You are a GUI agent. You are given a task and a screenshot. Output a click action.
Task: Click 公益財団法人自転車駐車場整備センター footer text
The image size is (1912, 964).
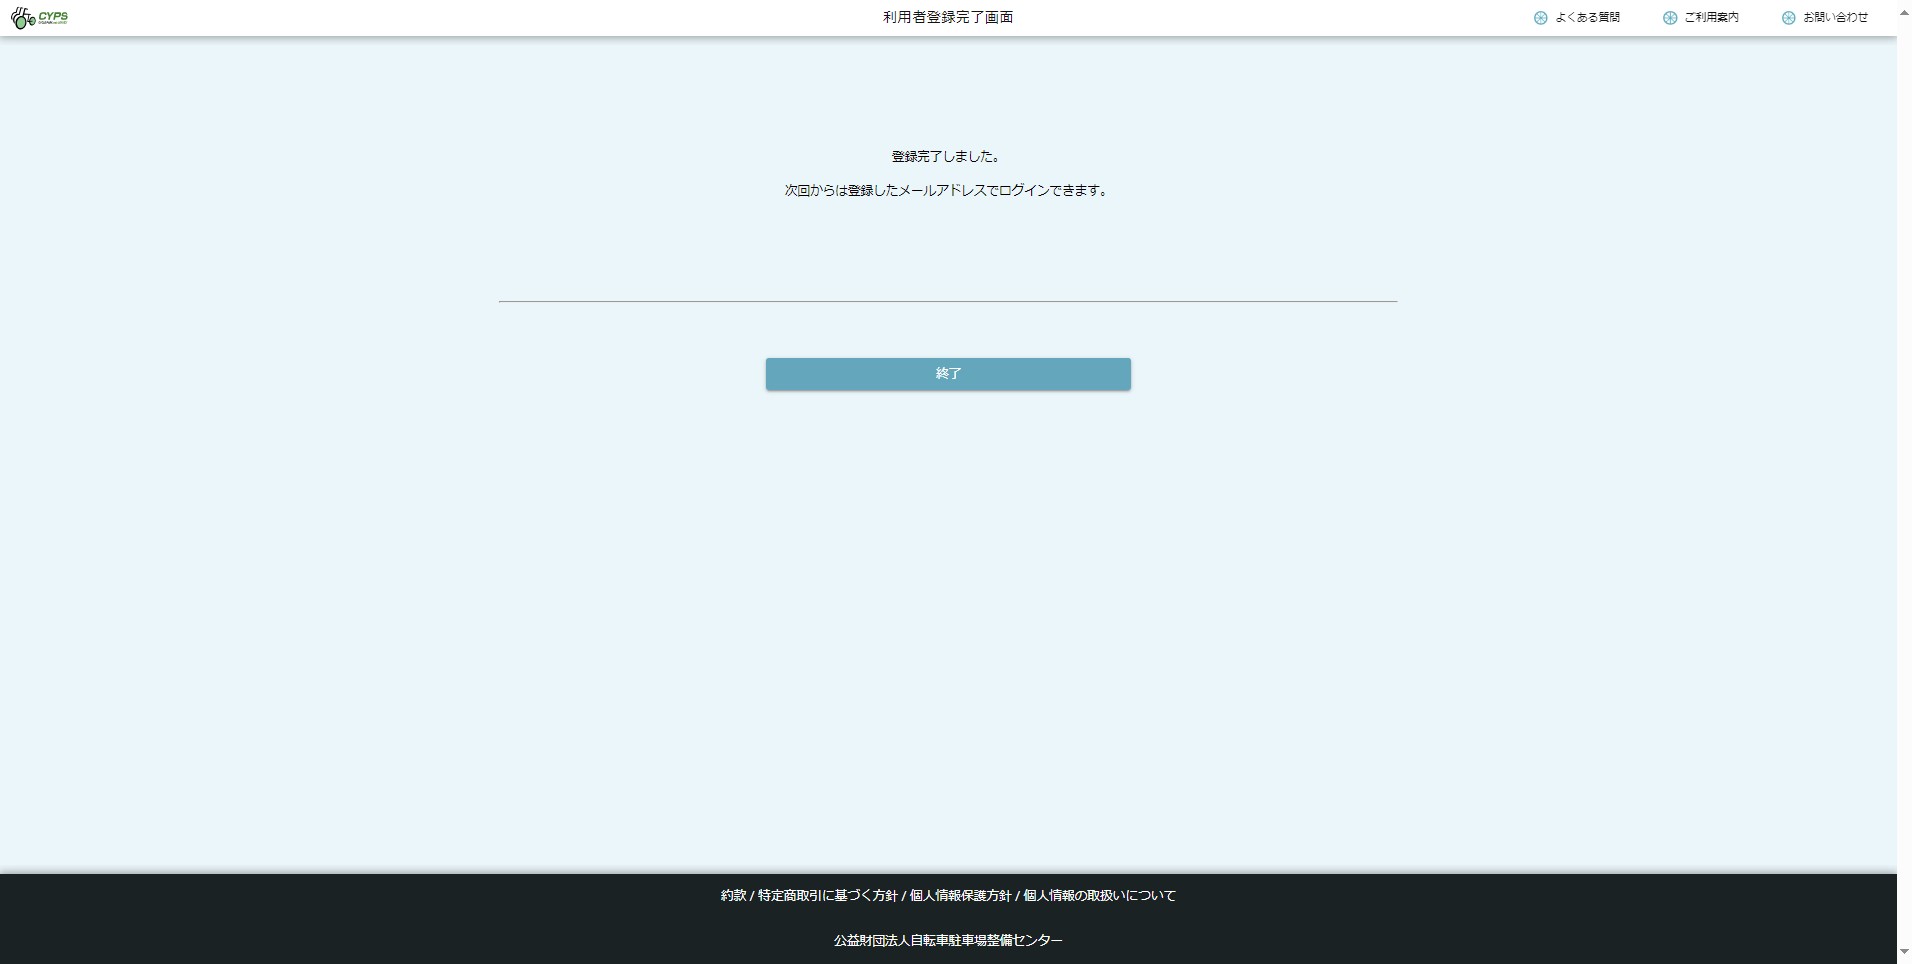[948, 941]
